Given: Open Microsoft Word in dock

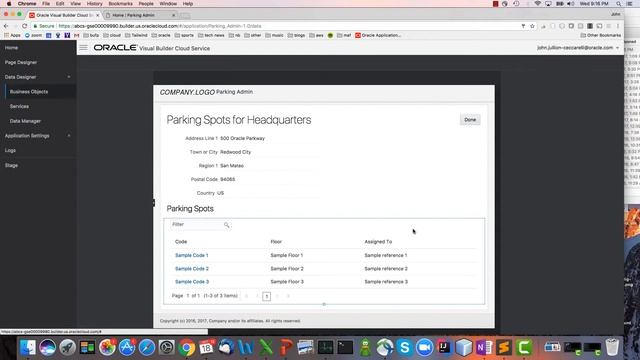Looking at the screenshot, I should (246, 347).
